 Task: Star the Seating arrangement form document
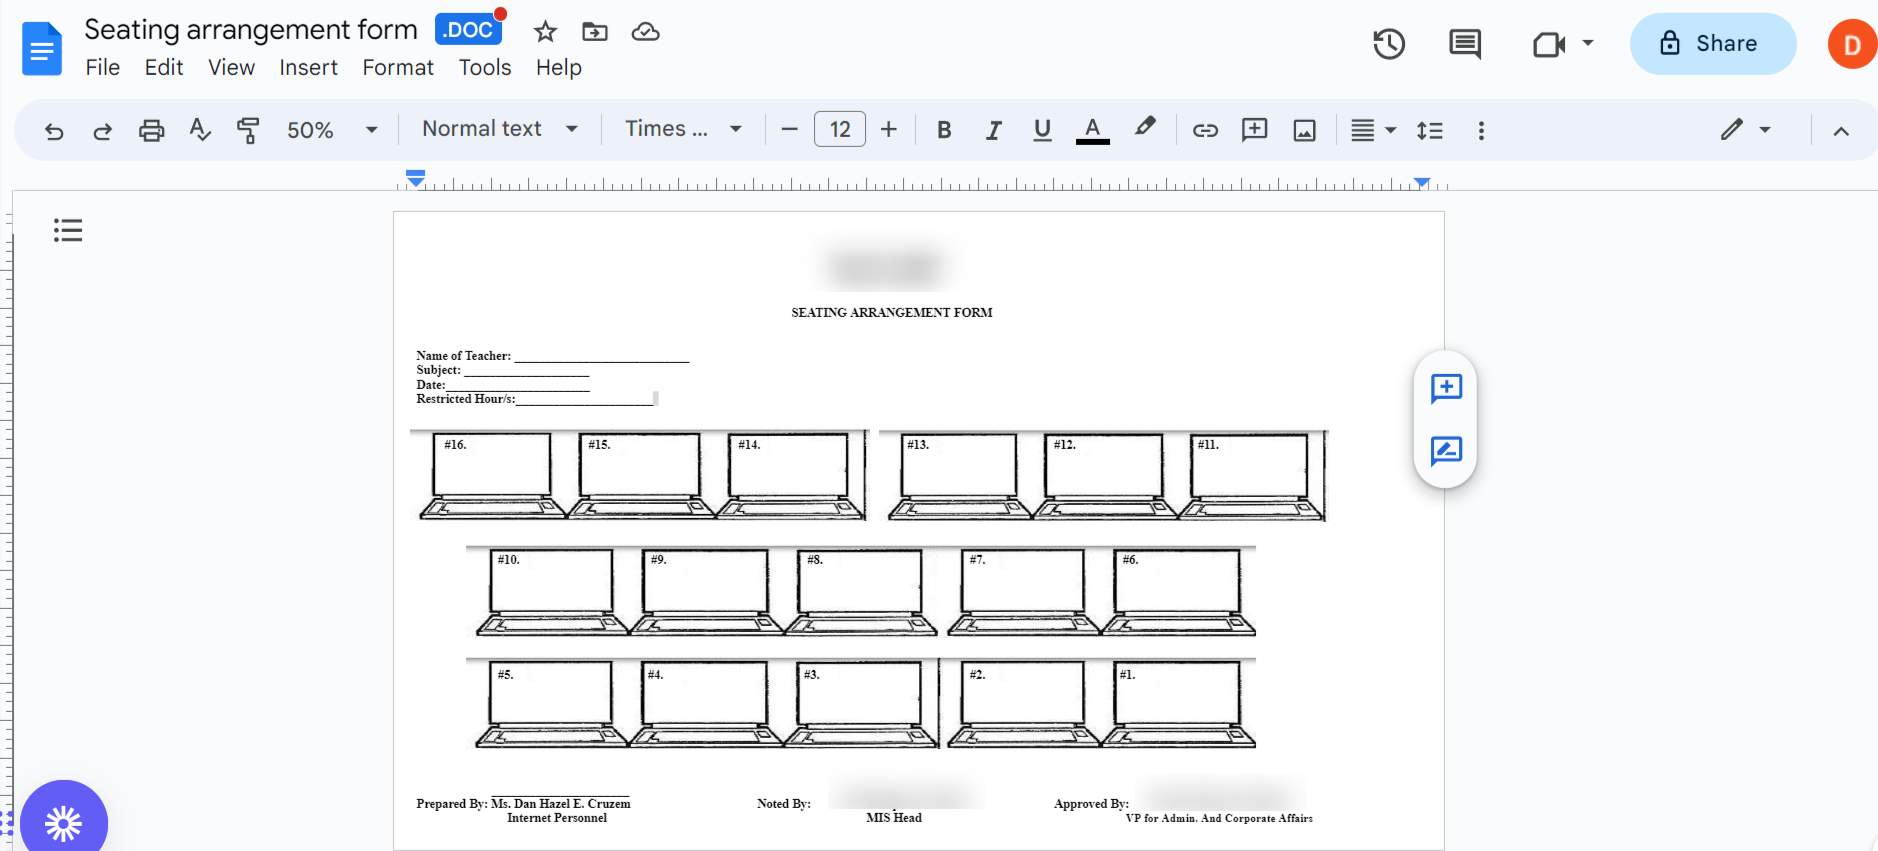tap(545, 32)
